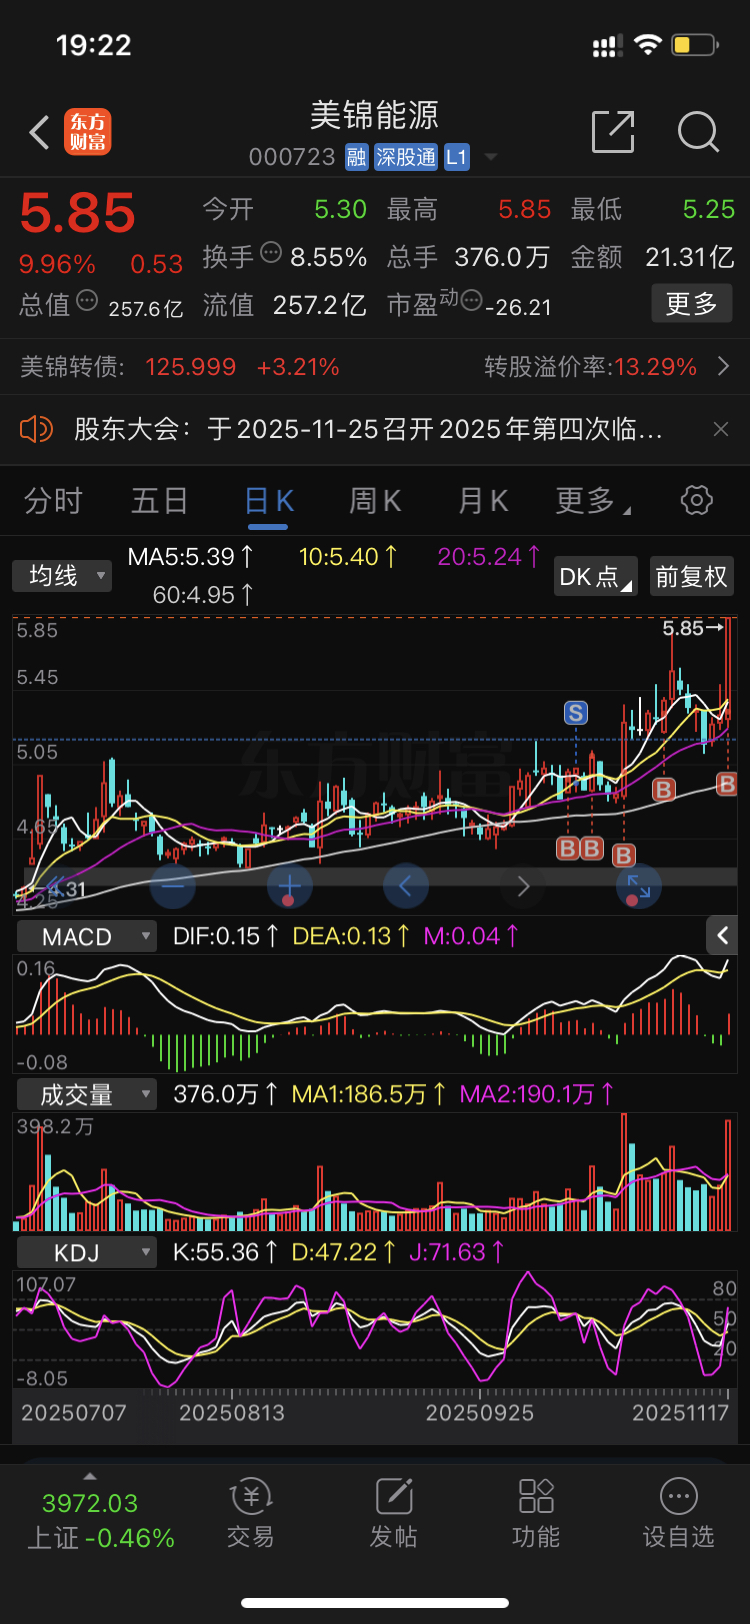Change 前复权 price adjustment mode
Viewport: 750px width, 1624px height.
[691, 577]
